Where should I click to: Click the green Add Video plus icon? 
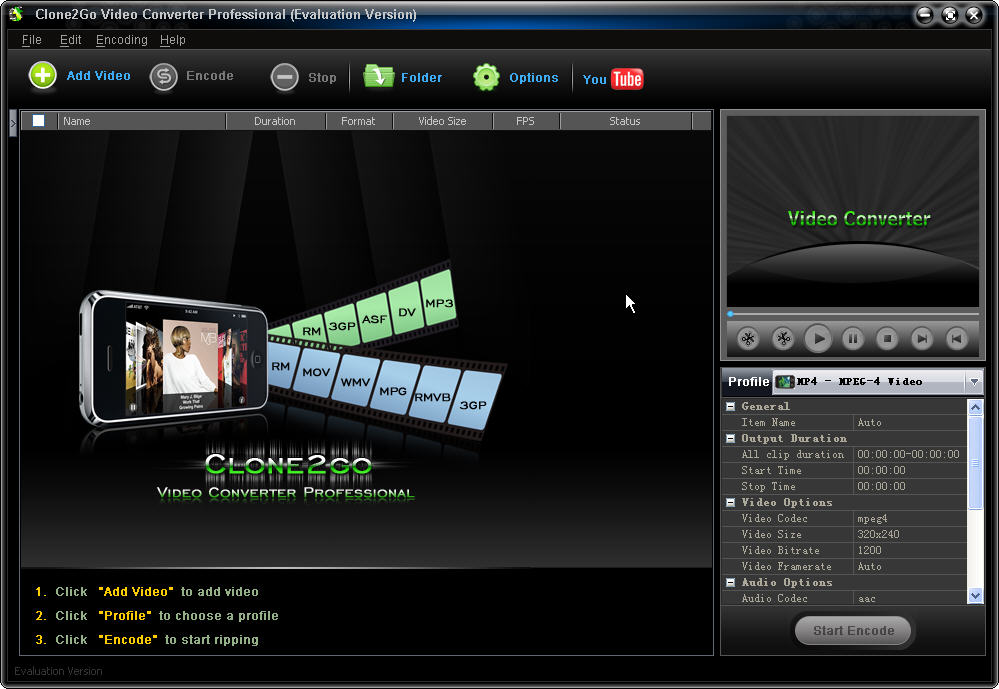(x=43, y=76)
